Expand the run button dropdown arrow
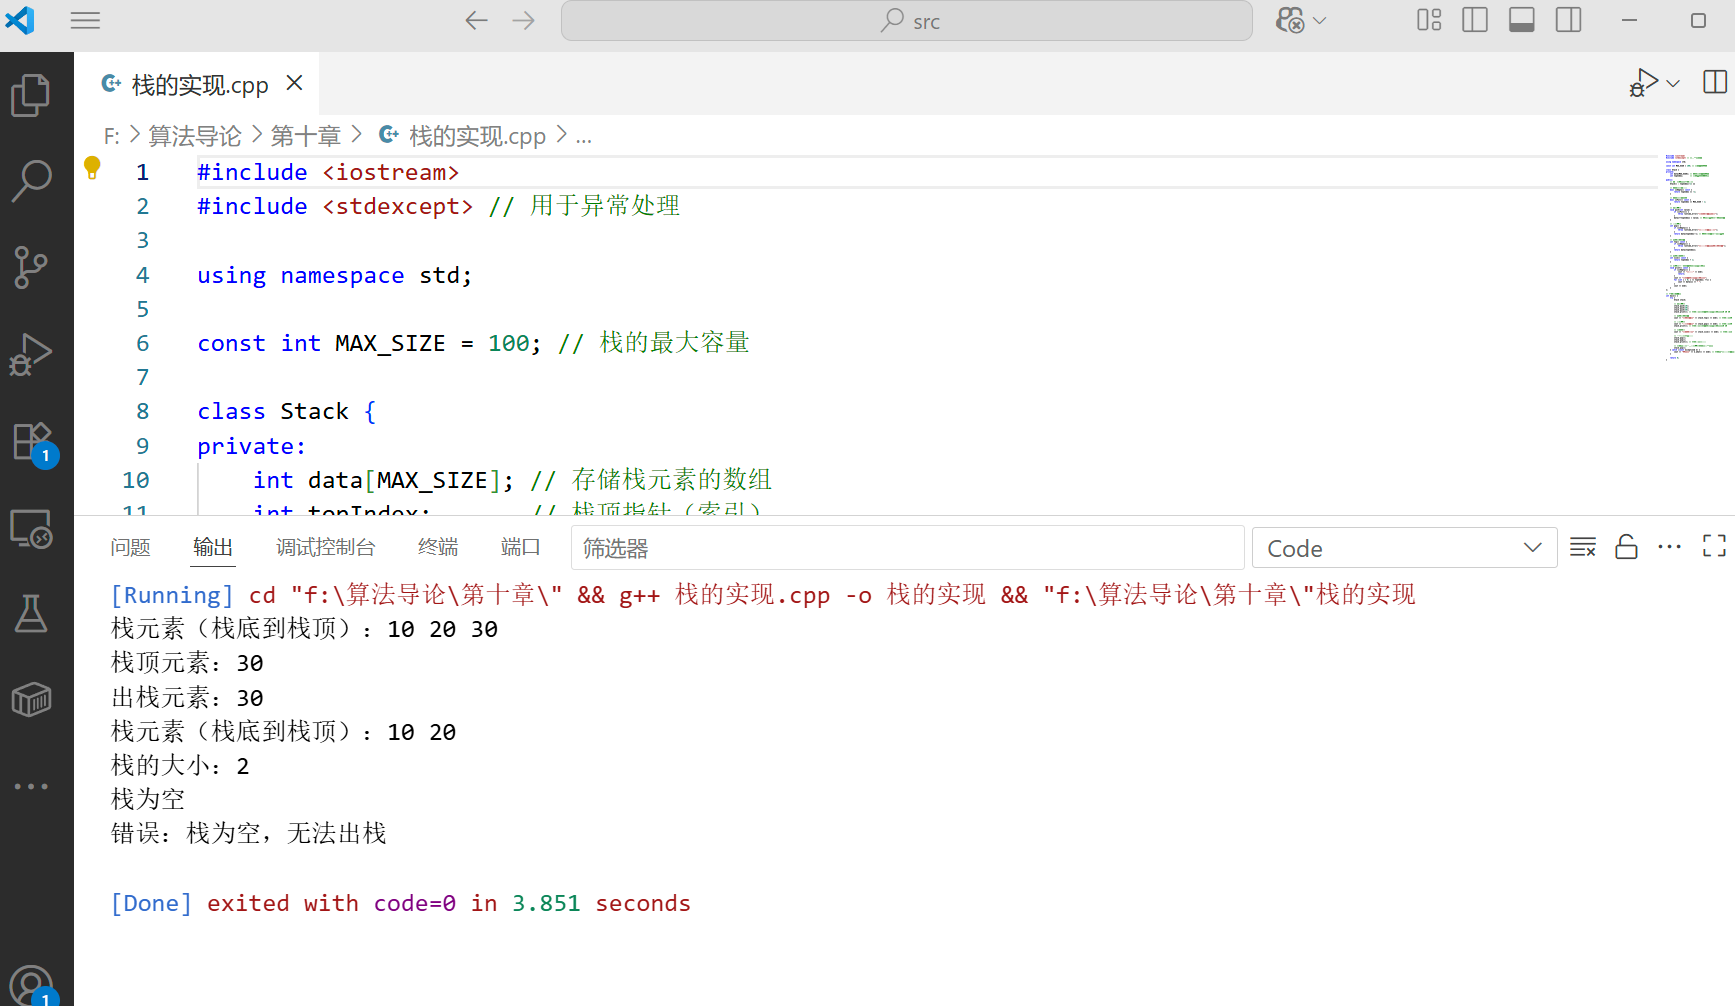This screenshot has height=1006, width=1735. [x=1674, y=83]
